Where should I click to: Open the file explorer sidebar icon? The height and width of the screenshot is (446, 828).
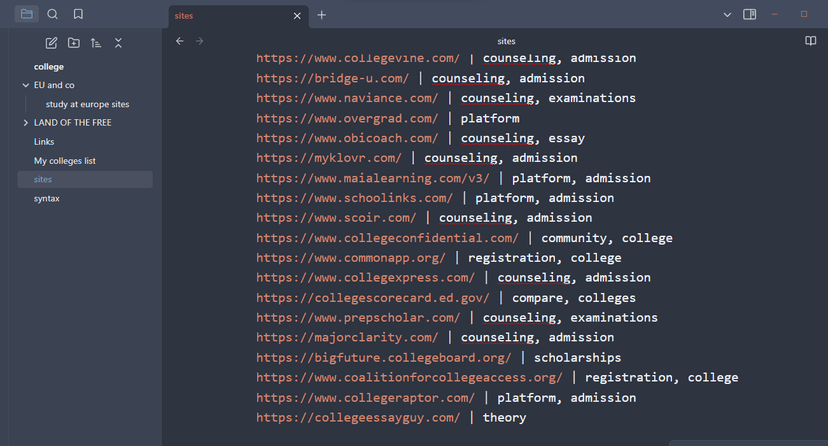click(x=26, y=14)
